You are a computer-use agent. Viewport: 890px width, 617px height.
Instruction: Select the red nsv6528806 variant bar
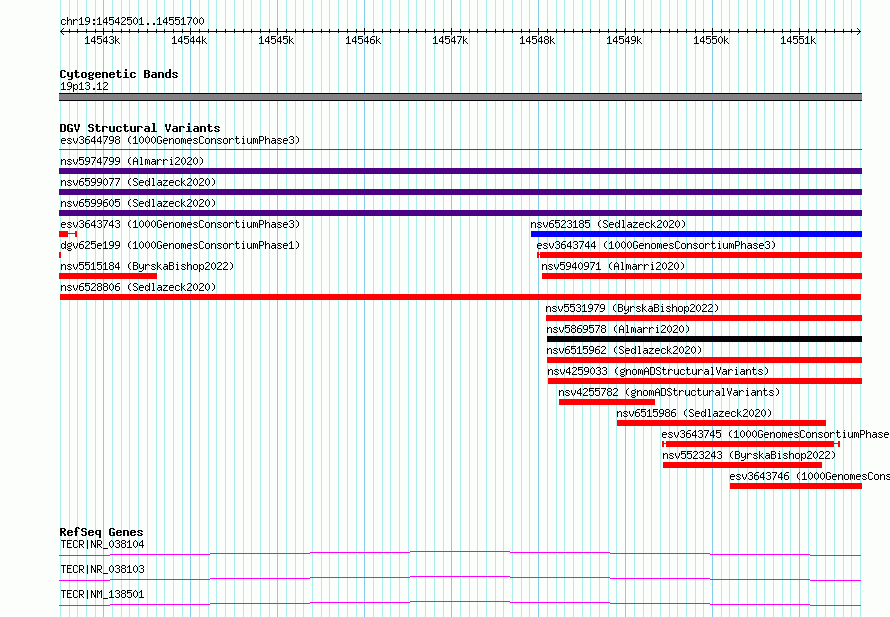coord(460,297)
